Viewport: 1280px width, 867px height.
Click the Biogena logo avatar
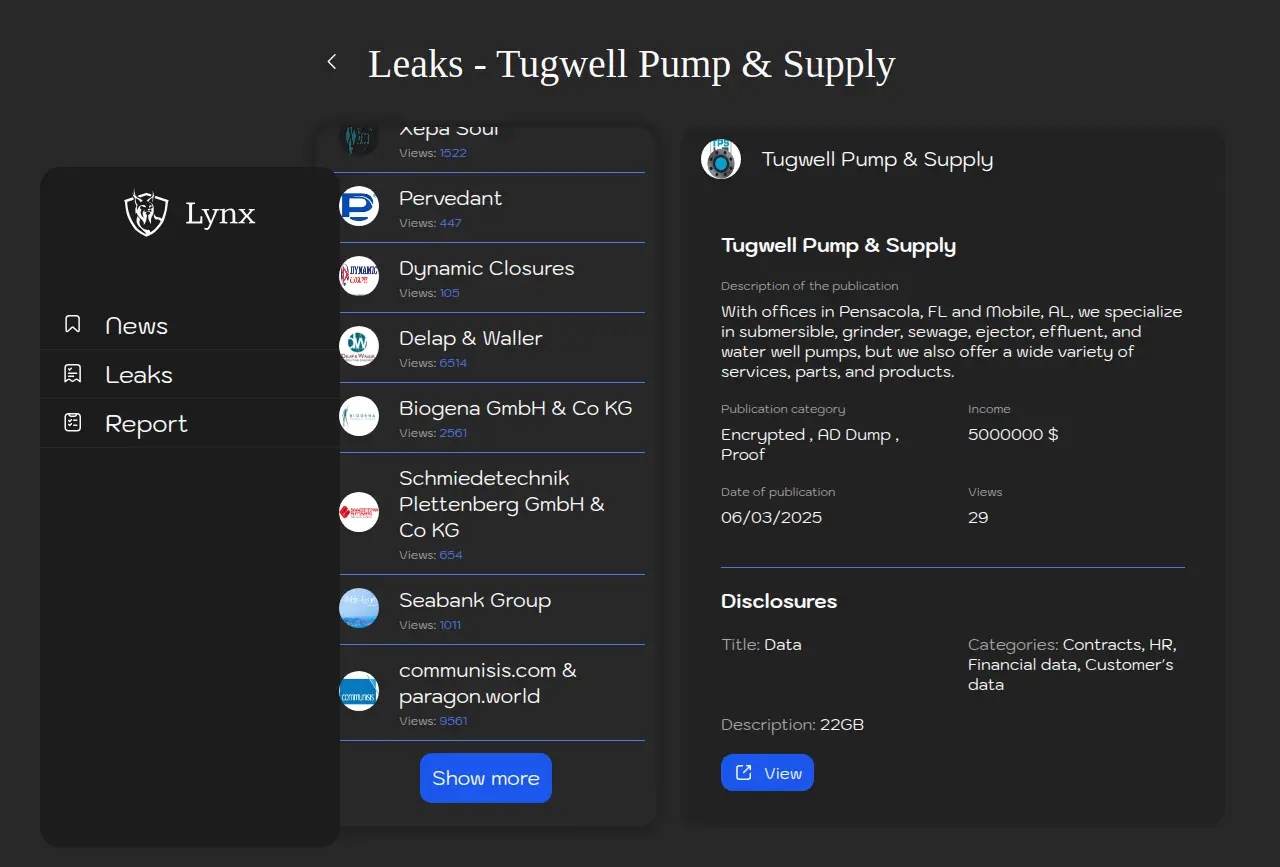point(359,416)
